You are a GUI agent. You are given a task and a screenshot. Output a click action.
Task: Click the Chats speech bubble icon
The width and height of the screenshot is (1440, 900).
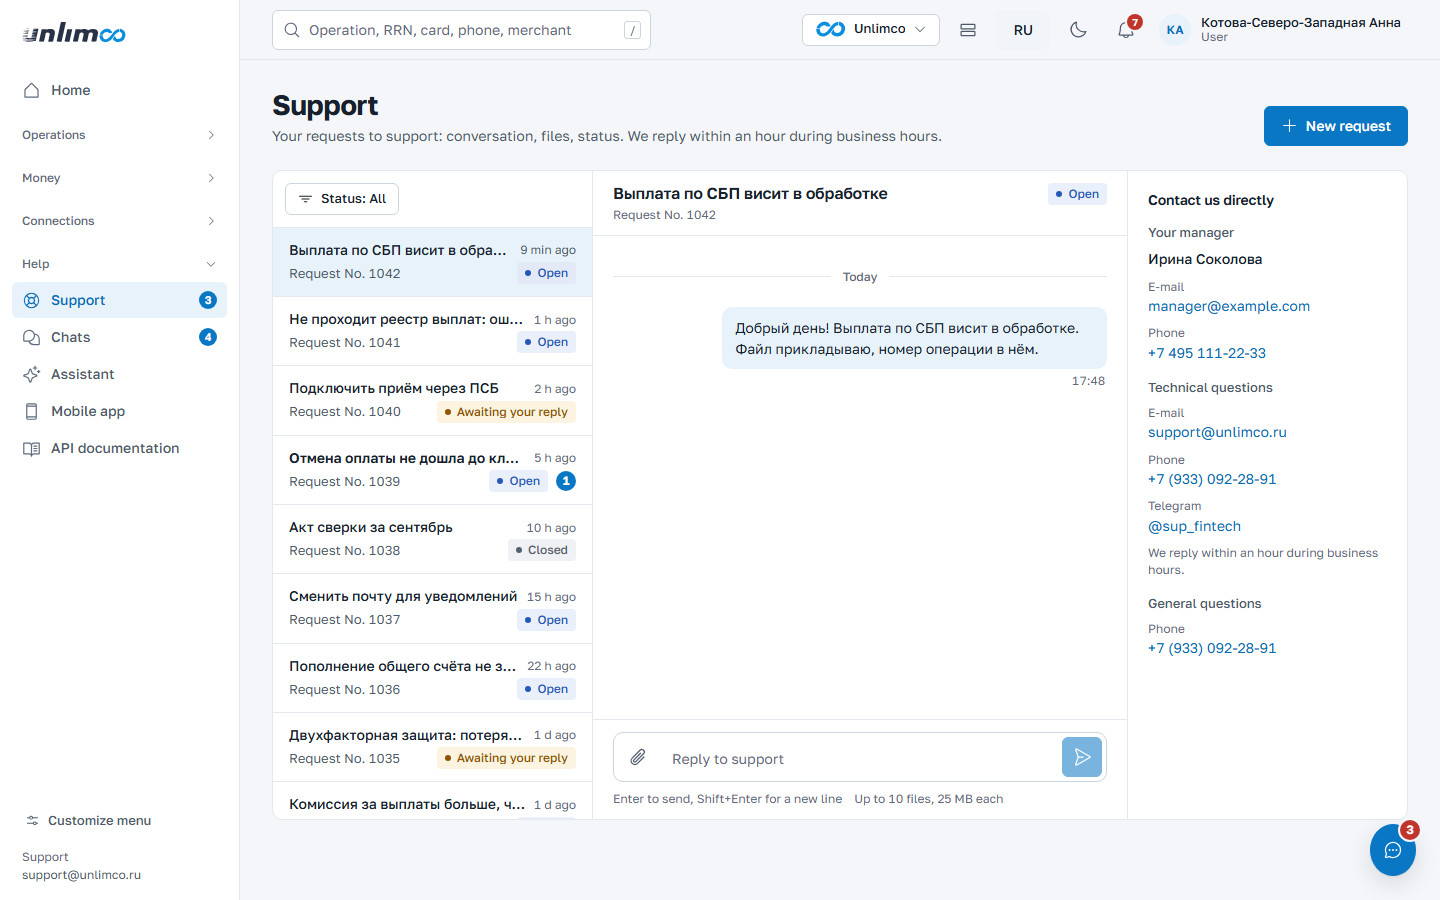click(x=32, y=337)
